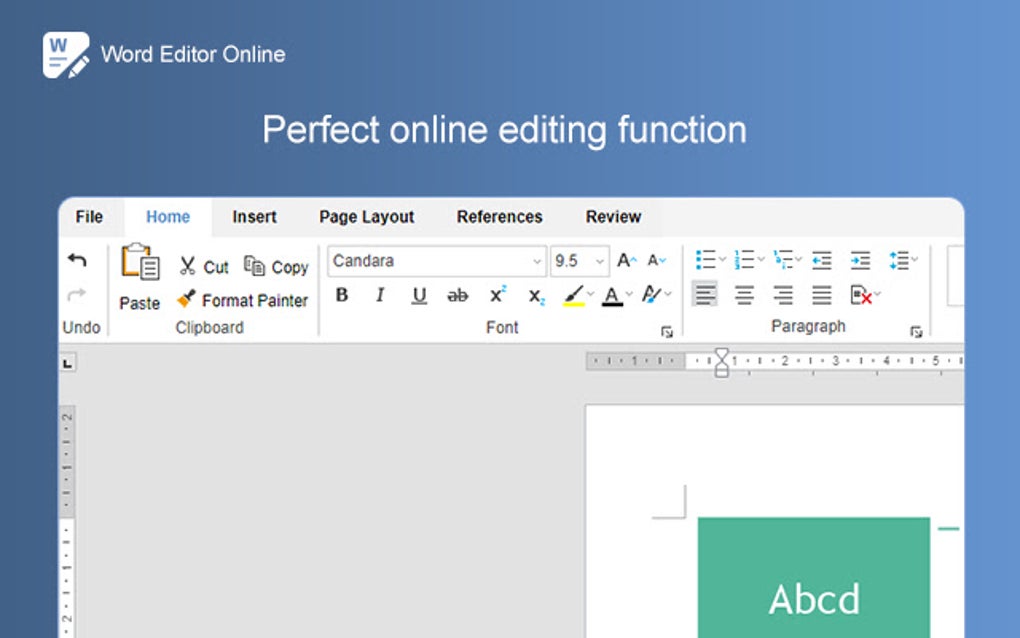This screenshot has width=1020, height=638.
Task: Click the Bullets list icon
Action: pos(706,259)
